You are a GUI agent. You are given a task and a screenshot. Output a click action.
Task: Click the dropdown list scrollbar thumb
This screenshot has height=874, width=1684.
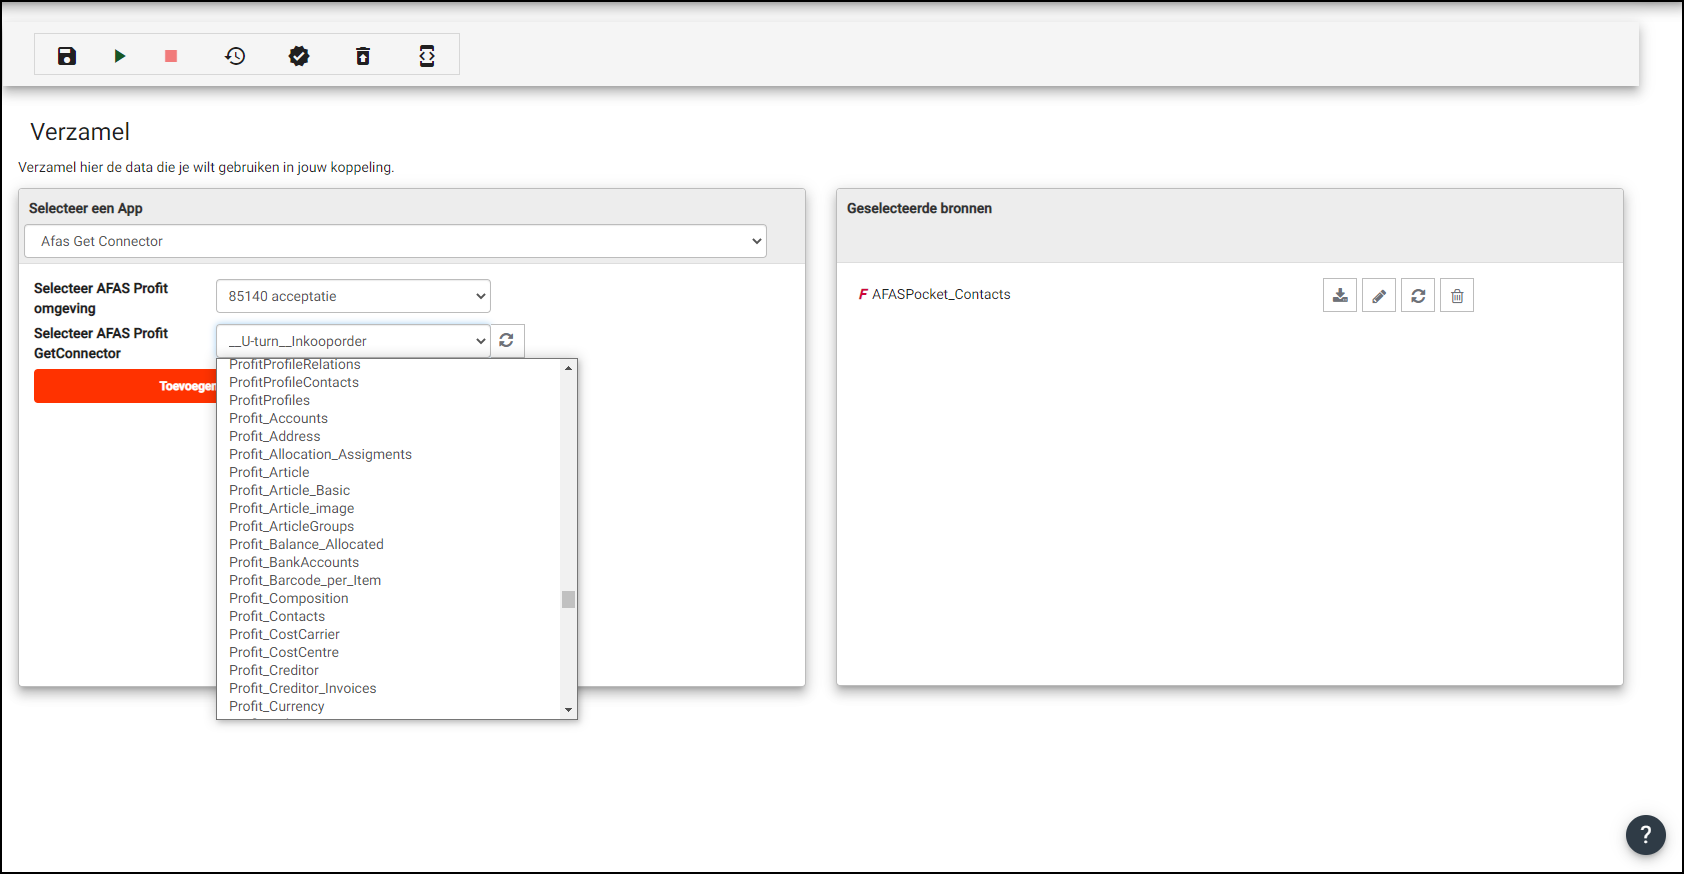[x=568, y=599]
